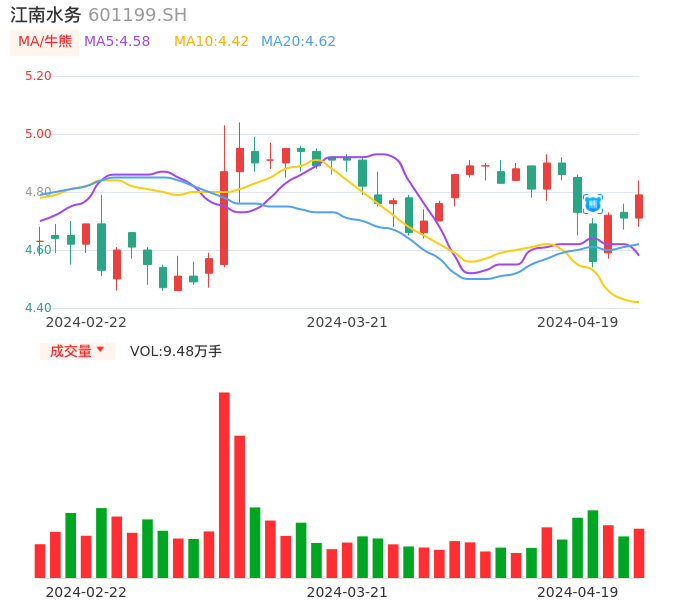The image size is (686, 606).
Task: Click the VOL:9.48万手 volume readout
Action: tap(176, 351)
